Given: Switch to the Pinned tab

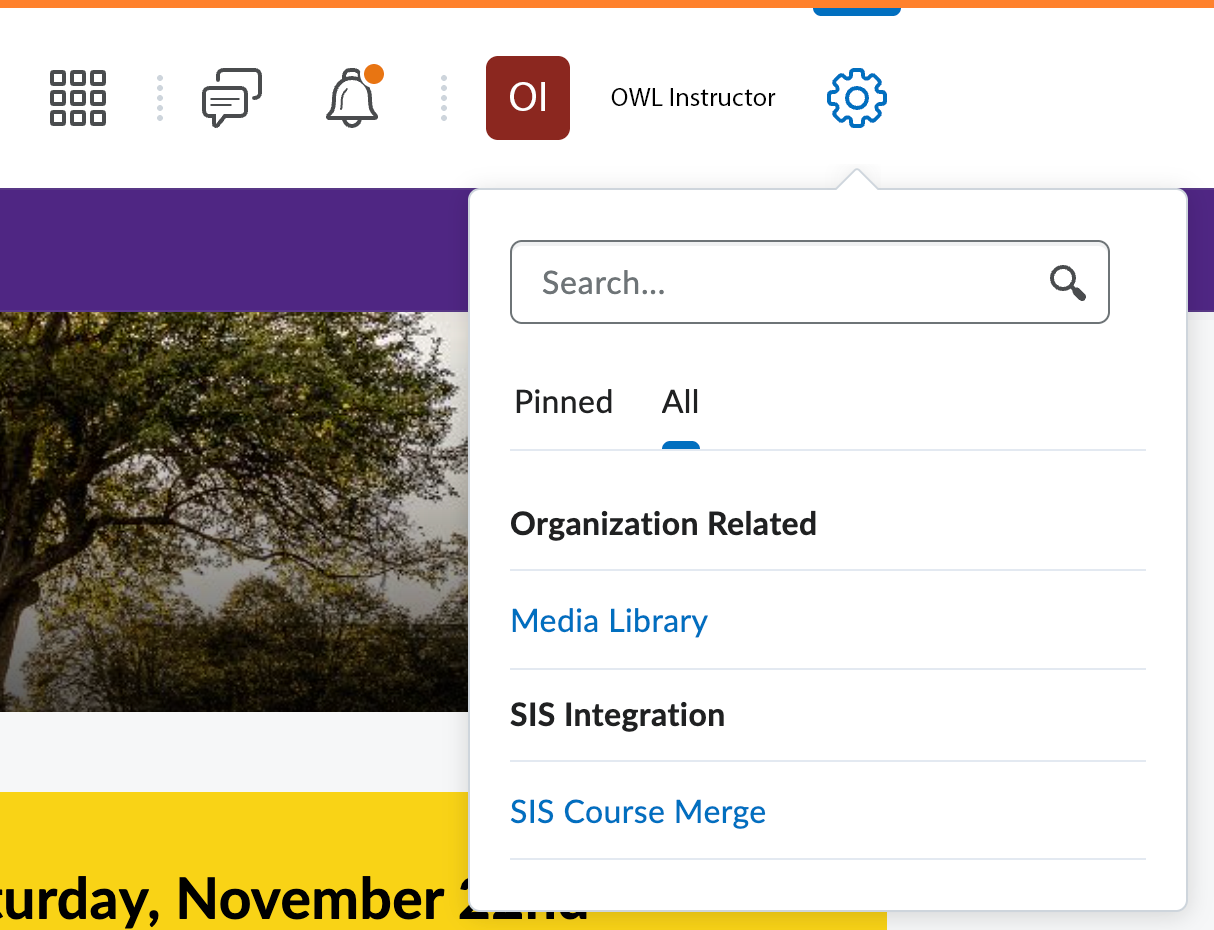Looking at the screenshot, I should coord(563,402).
